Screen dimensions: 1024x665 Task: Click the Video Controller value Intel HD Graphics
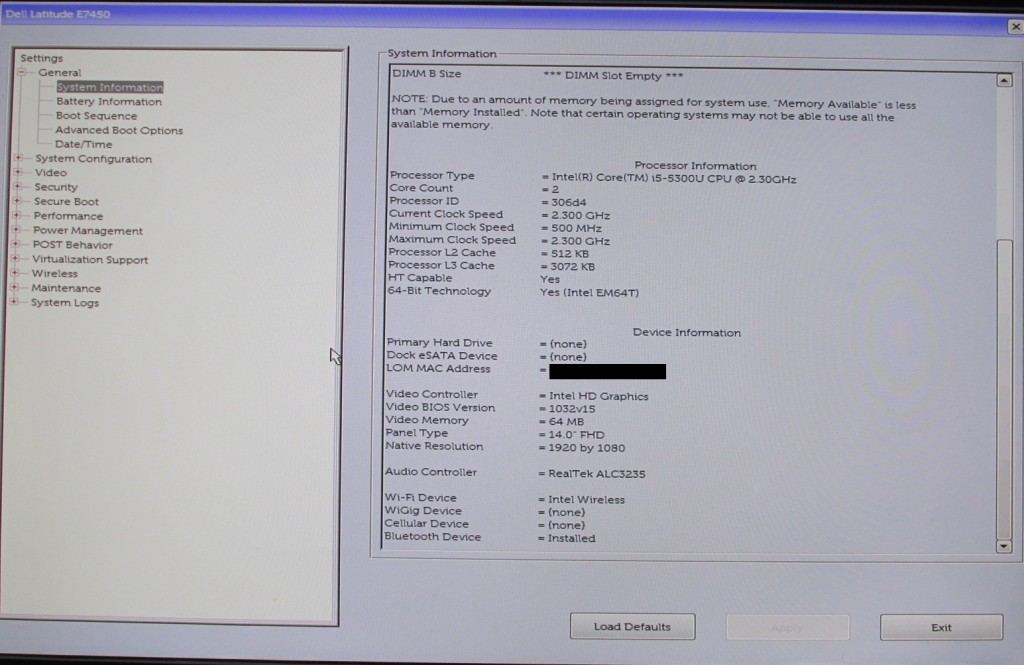click(x=599, y=396)
